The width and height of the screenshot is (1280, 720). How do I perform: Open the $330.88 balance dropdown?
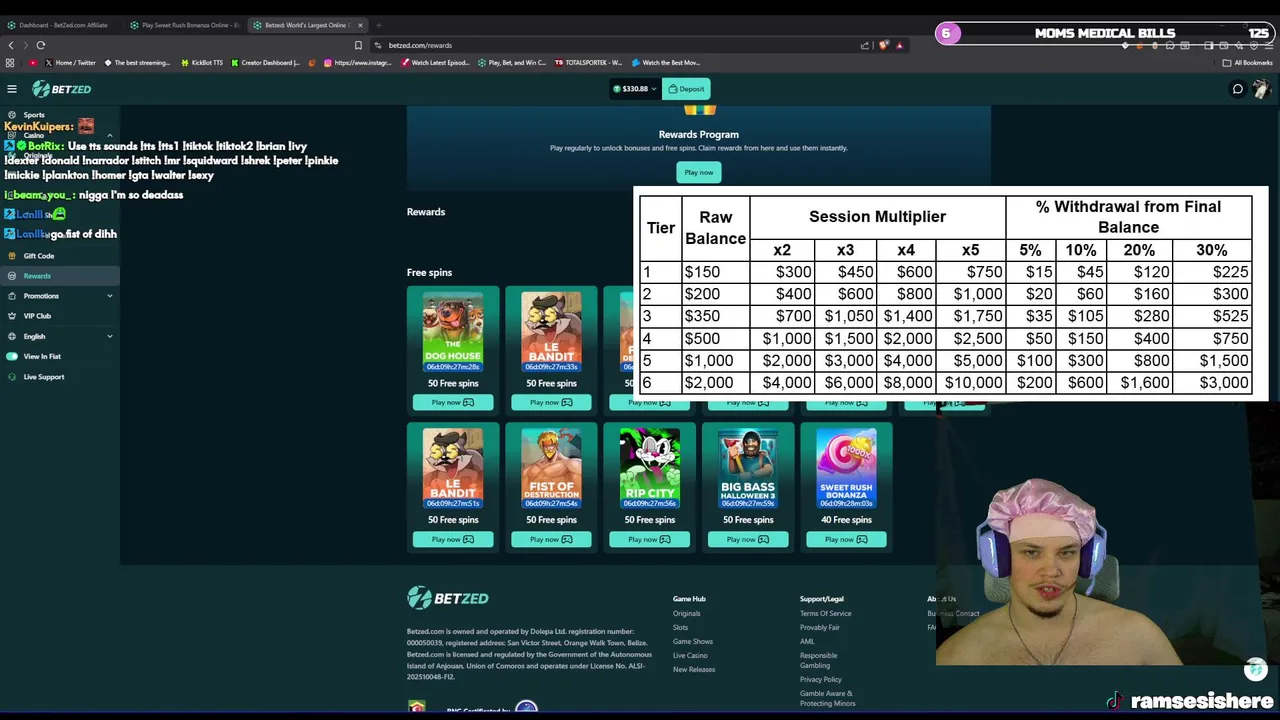click(x=636, y=89)
